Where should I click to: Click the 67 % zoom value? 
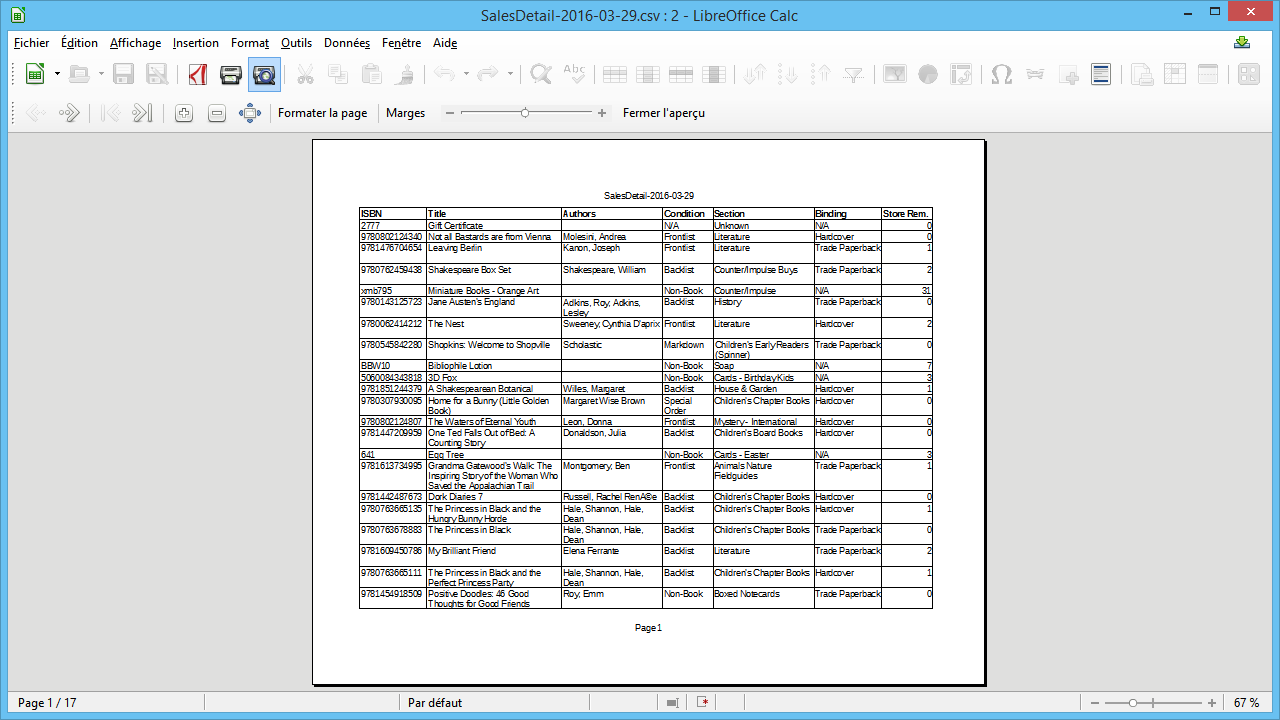pyautogui.click(x=1246, y=703)
